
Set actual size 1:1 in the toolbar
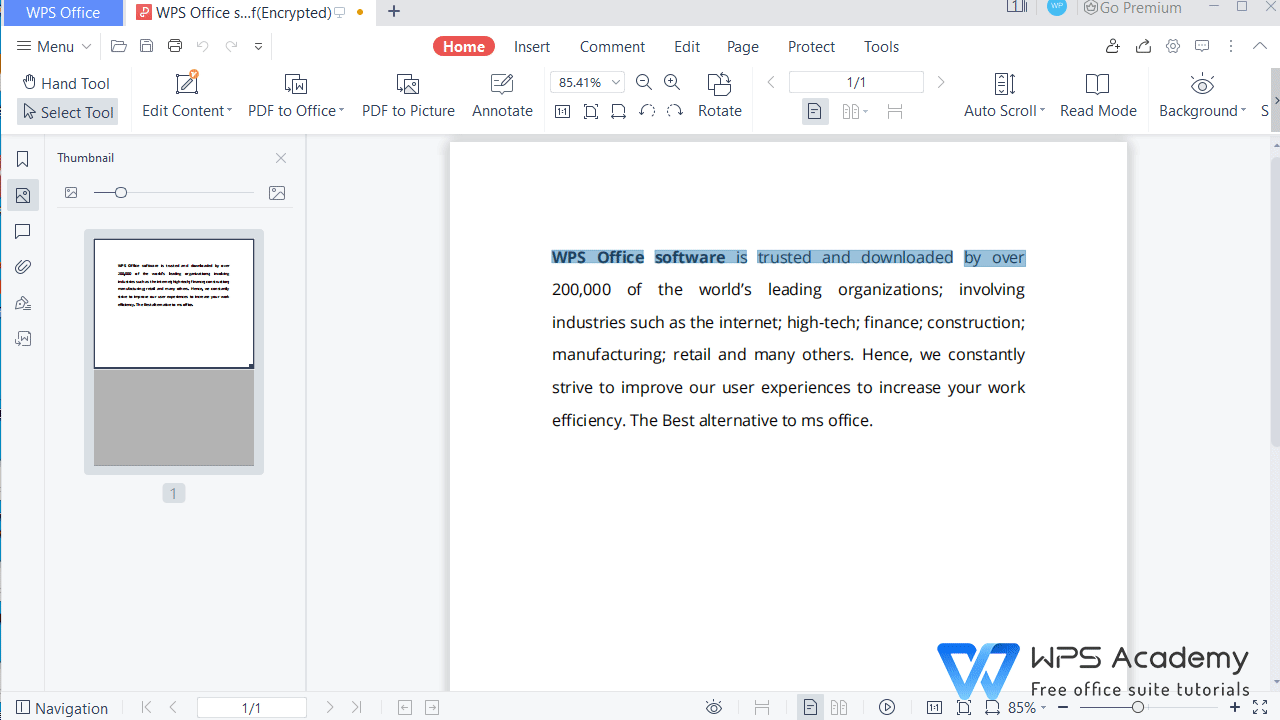(562, 111)
